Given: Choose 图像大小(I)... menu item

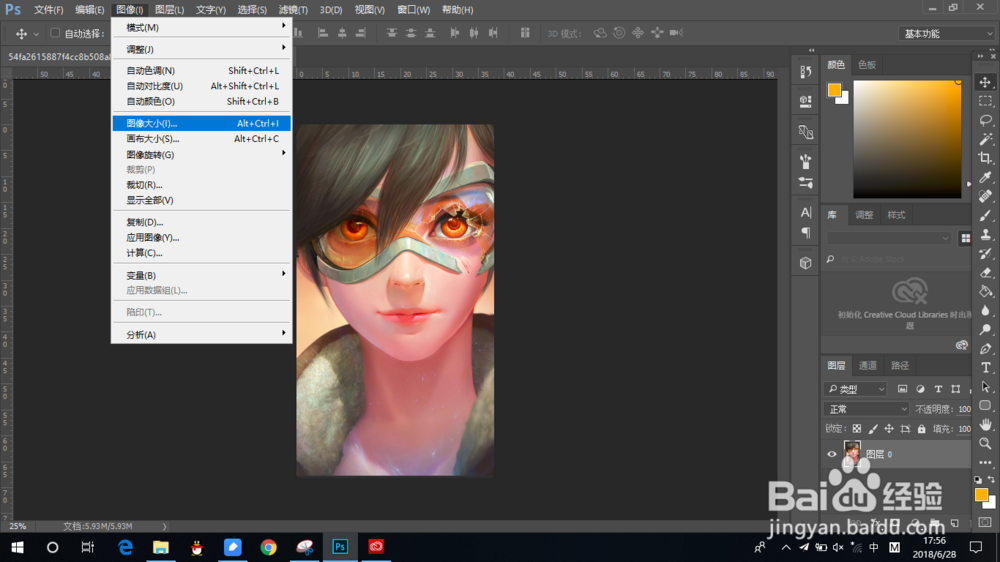Looking at the screenshot, I should [x=202, y=123].
